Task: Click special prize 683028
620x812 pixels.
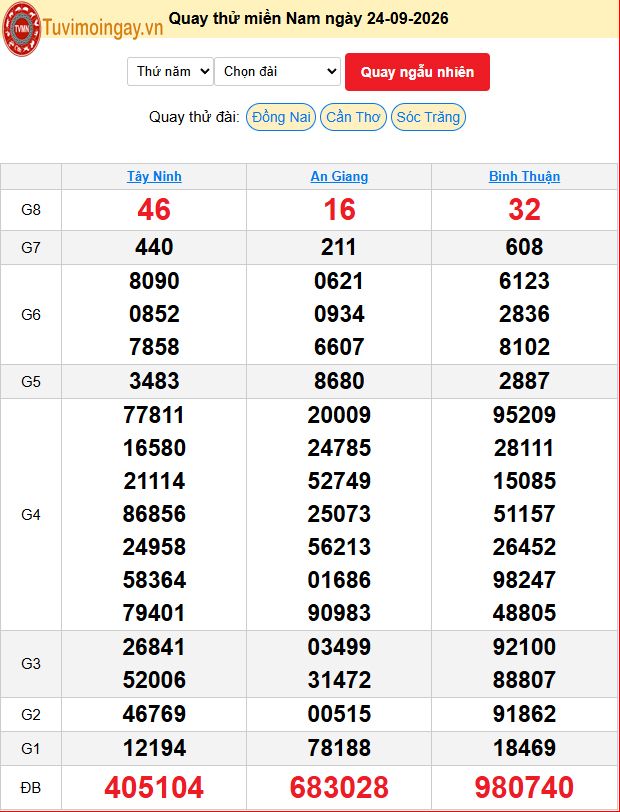Action: (x=339, y=788)
